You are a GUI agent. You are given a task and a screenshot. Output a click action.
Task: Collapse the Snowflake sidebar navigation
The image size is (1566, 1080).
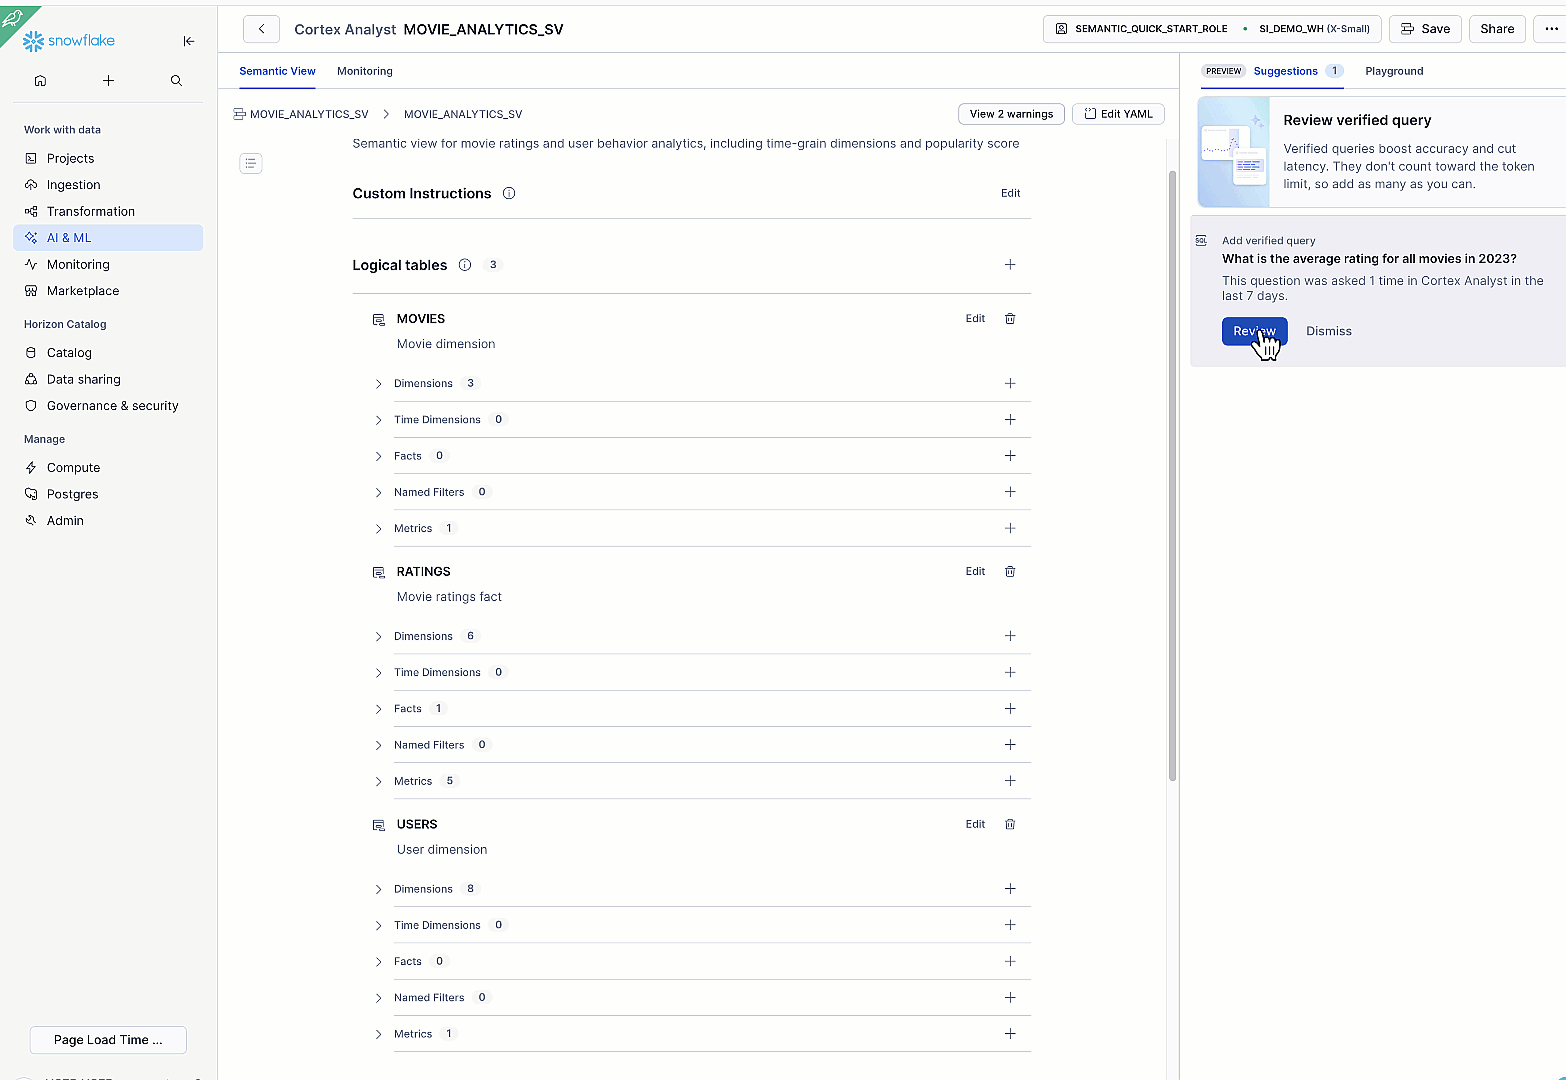point(189,41)
